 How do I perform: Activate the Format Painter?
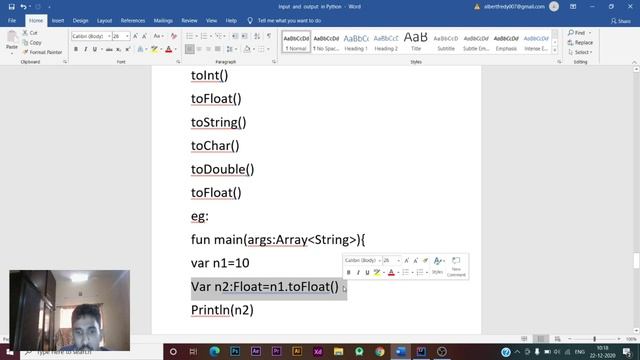[42, 52]
